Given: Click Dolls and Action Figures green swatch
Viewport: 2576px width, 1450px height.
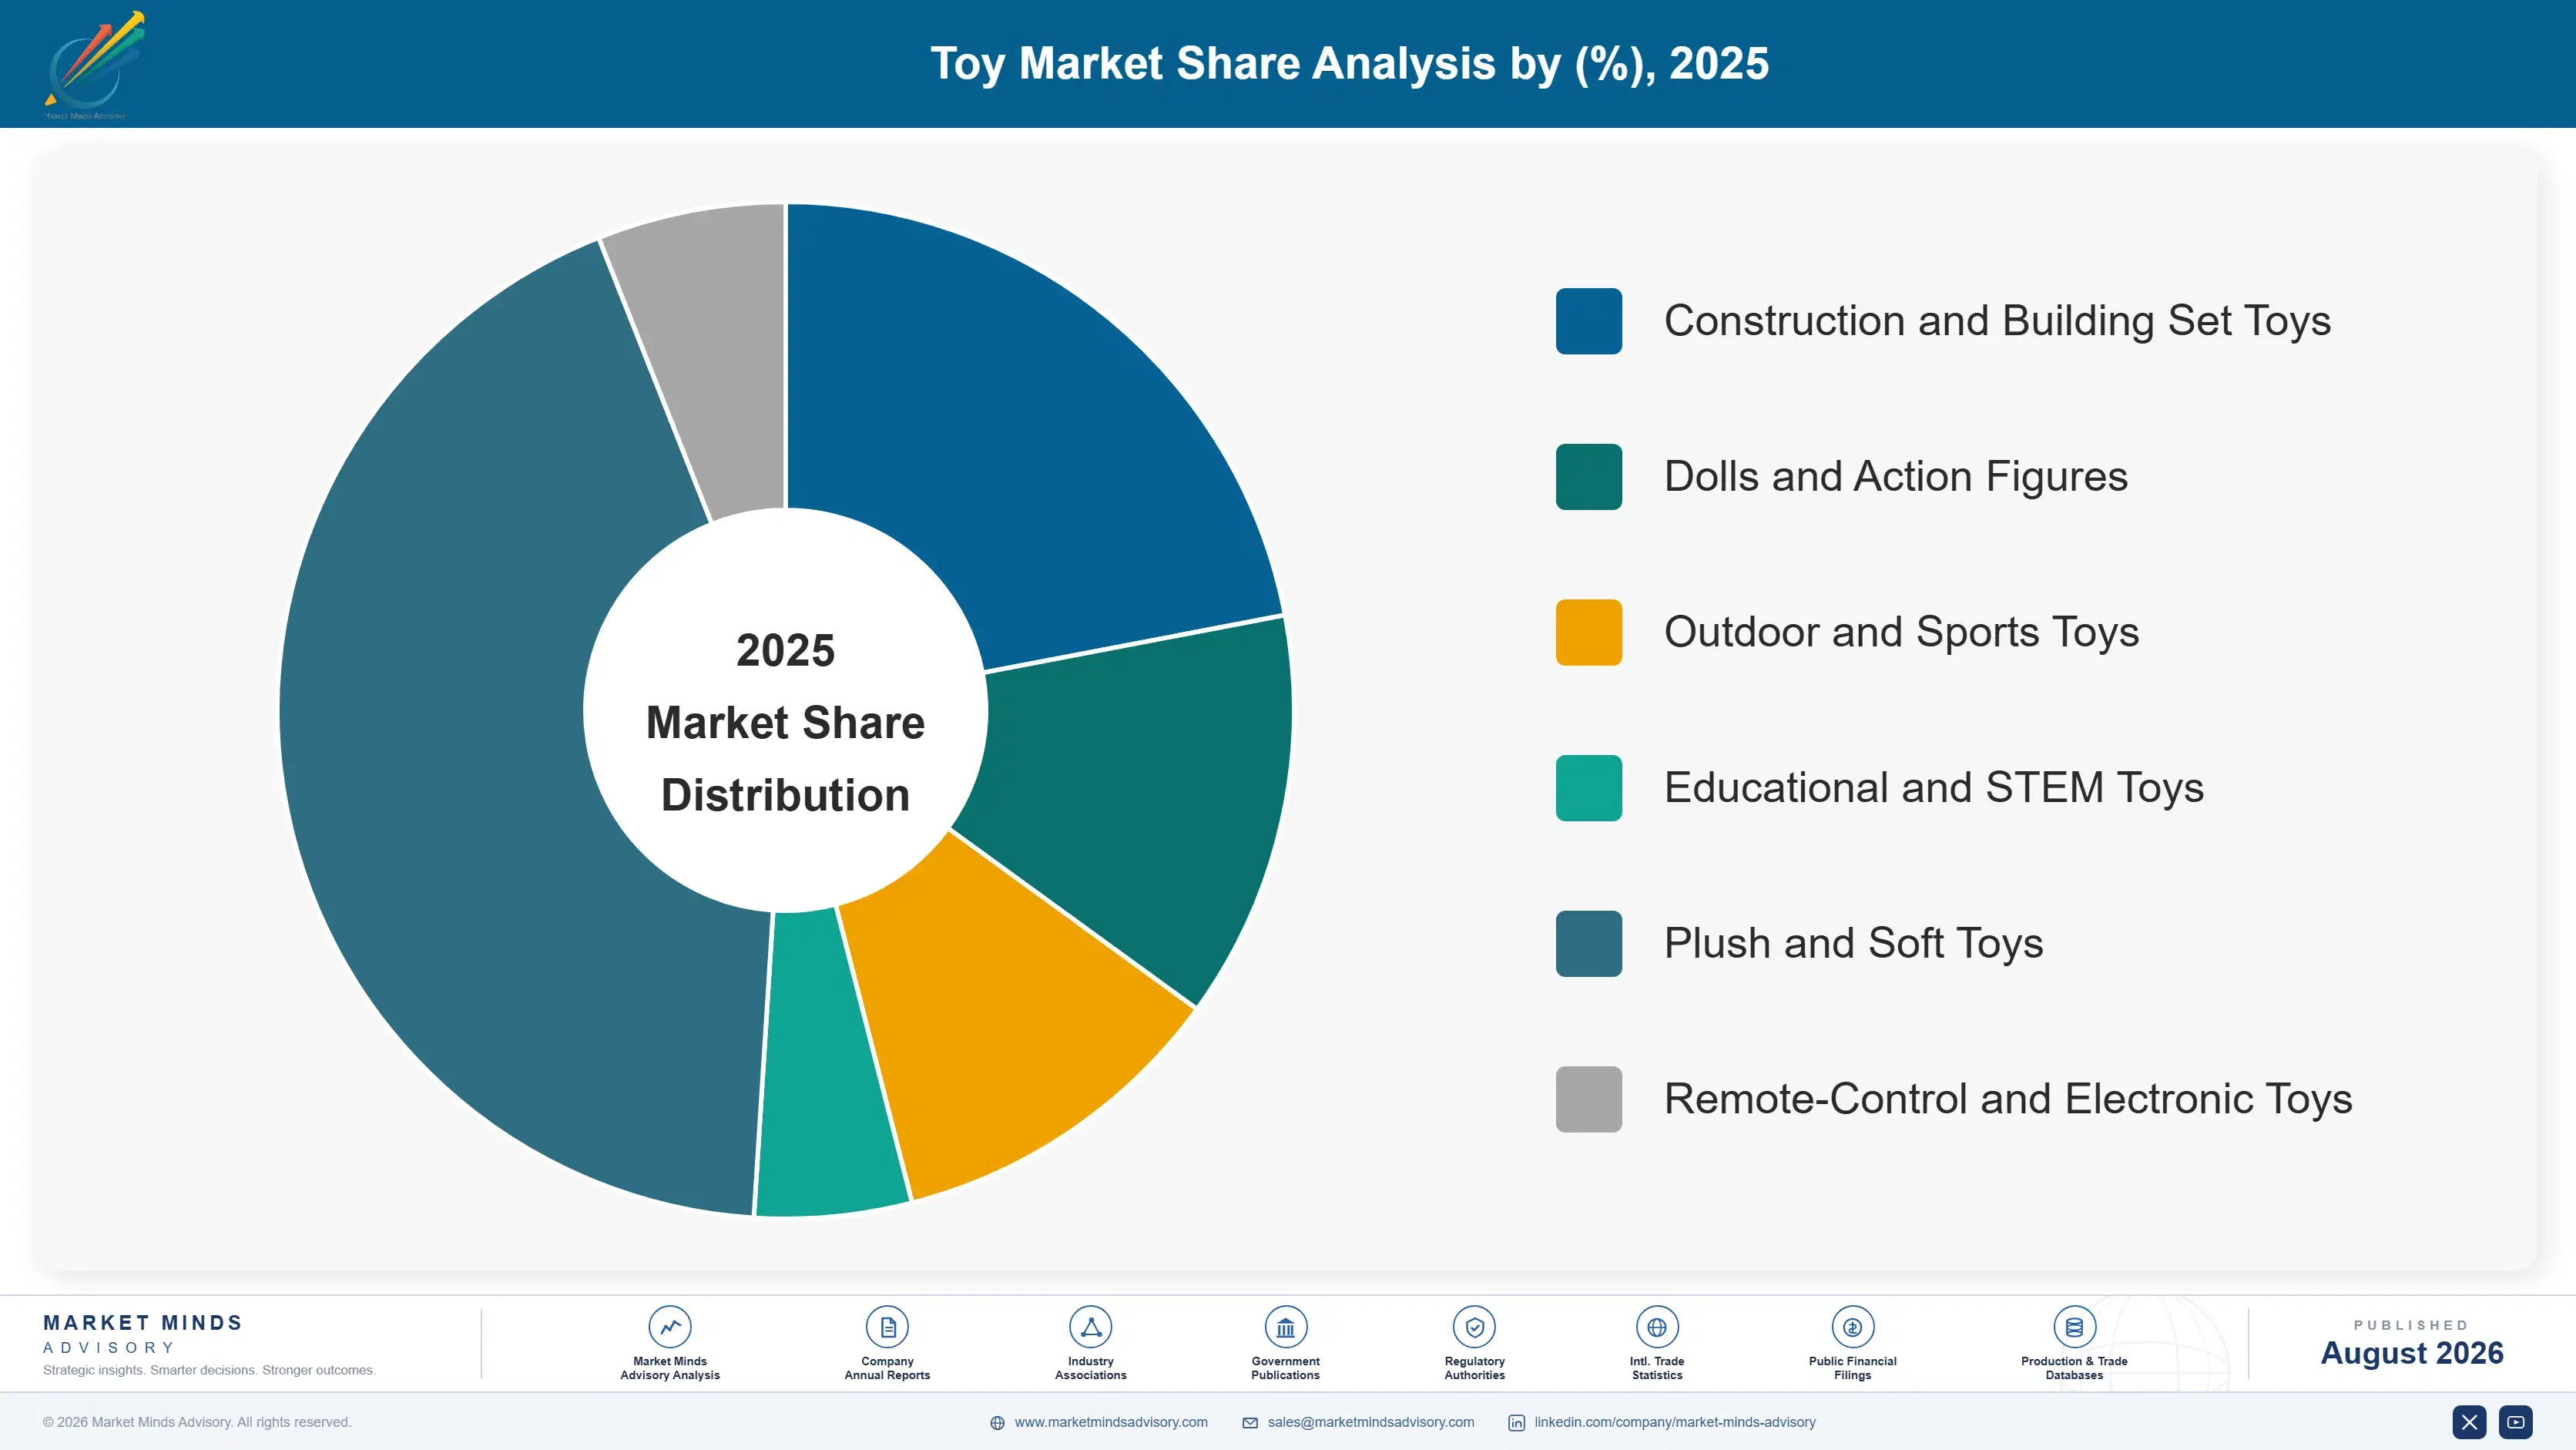Looking at the screenshot, I should (x=1589, y=477).
